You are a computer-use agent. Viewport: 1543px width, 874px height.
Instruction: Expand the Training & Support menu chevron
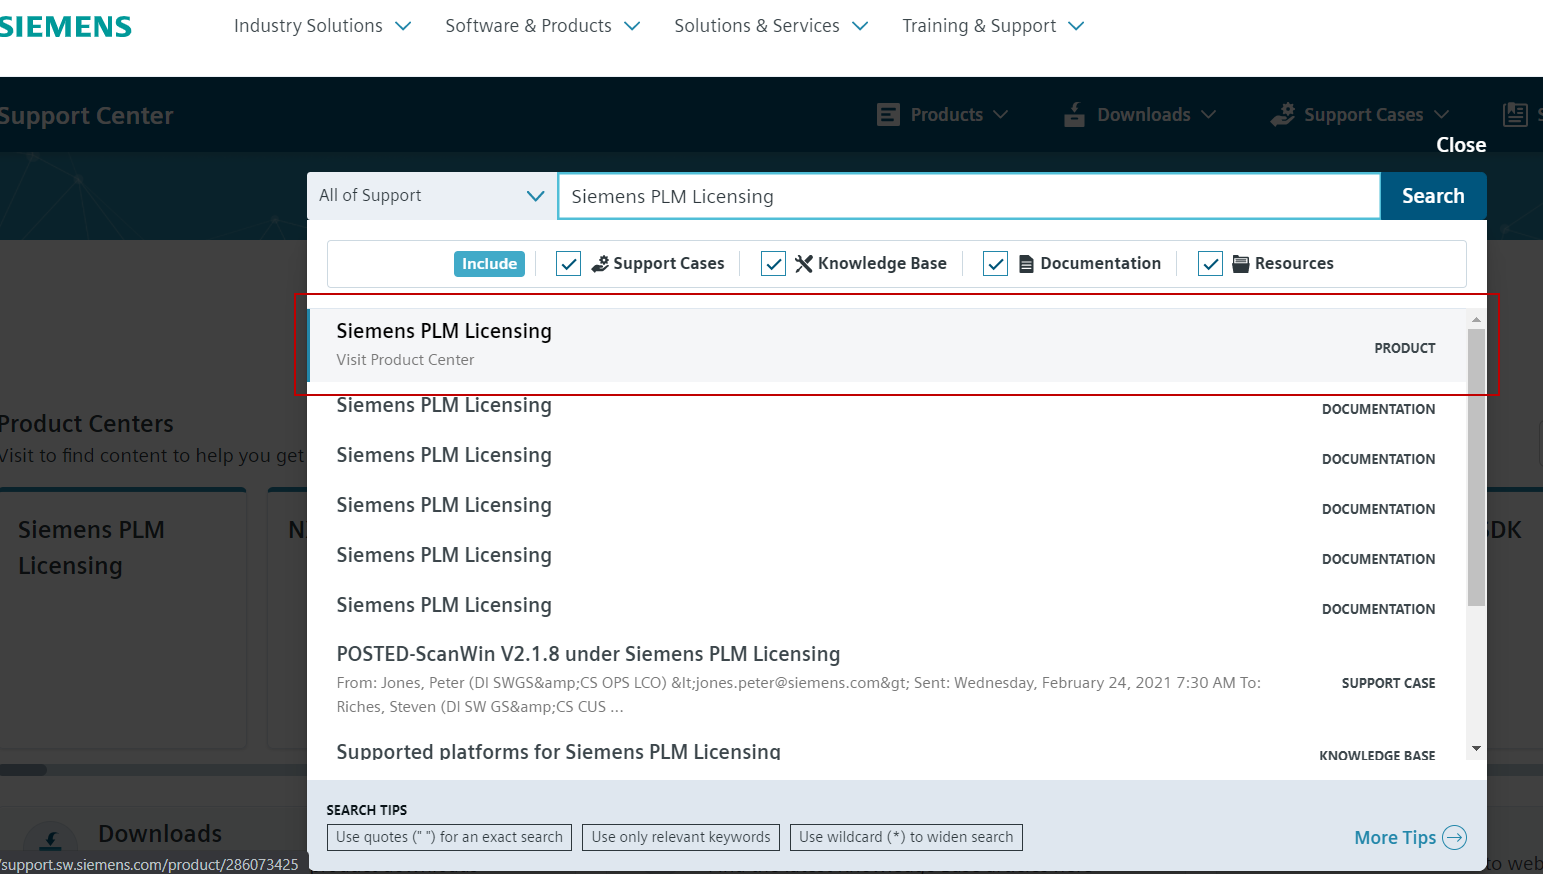(1076, 26)
